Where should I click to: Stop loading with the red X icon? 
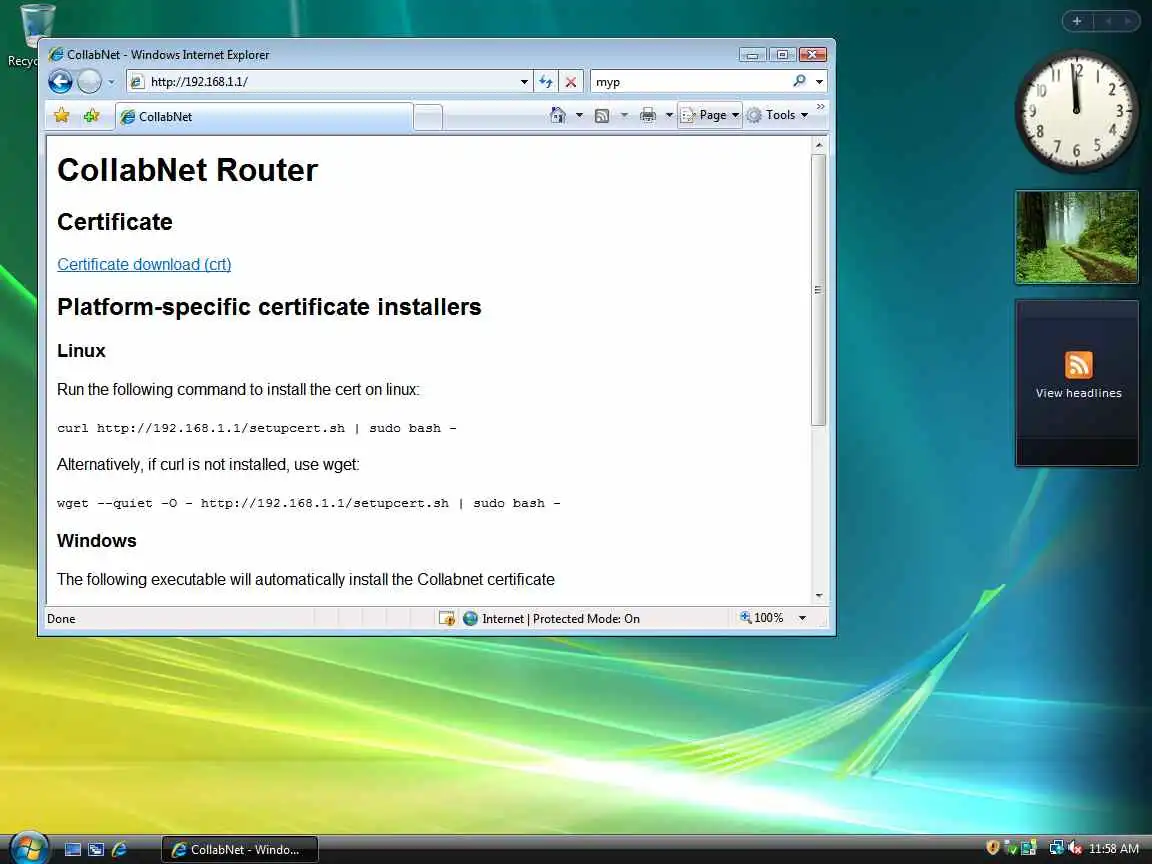571,82
